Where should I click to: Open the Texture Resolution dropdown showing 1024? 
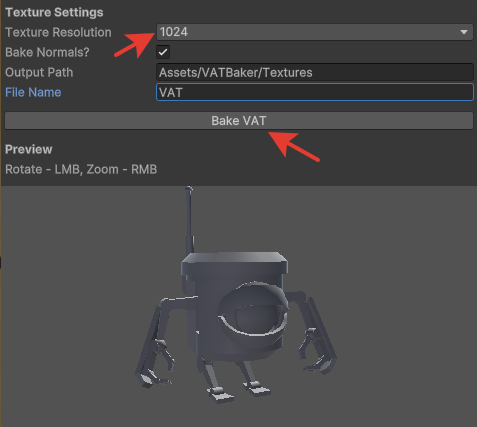pyautogui.click(x=315, y=32)
